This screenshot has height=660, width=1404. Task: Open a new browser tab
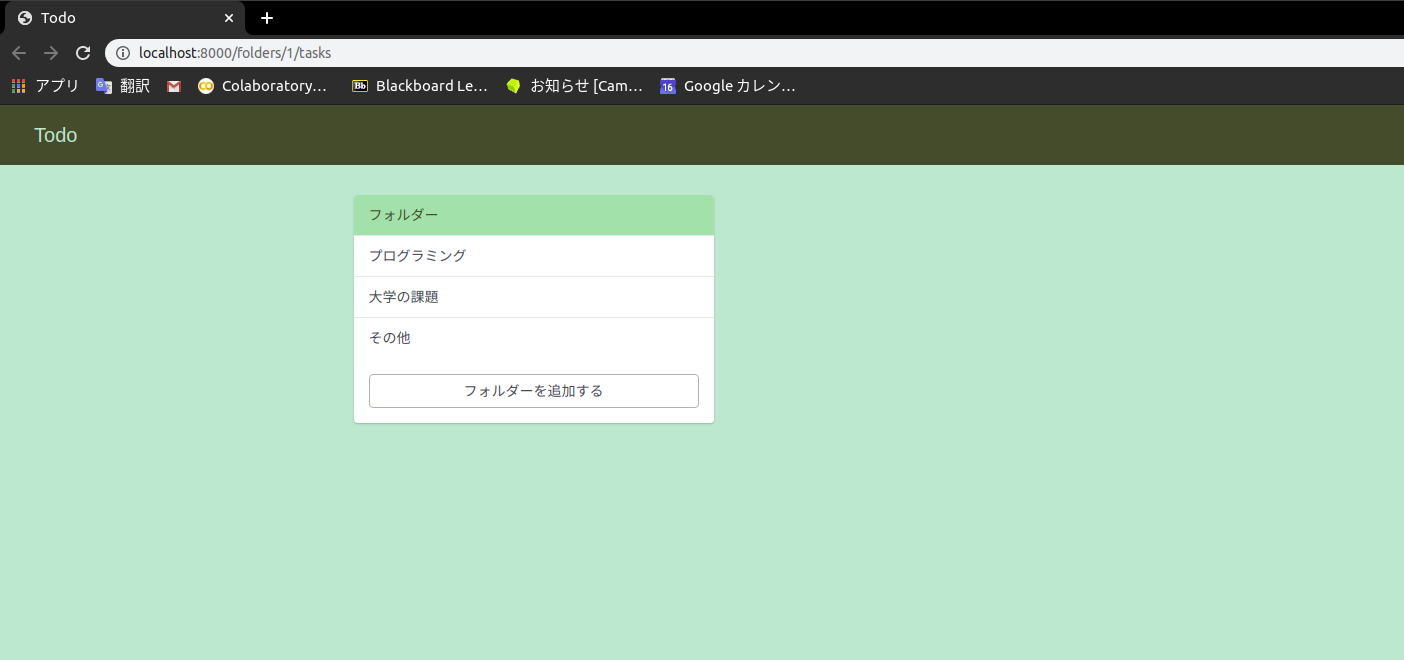[266, 18]
